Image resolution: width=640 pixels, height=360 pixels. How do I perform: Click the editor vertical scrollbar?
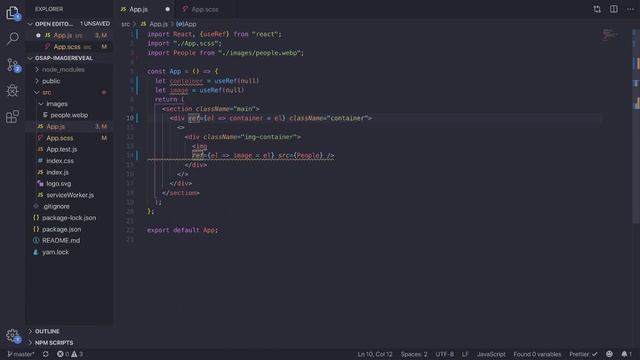pos(636,127)
